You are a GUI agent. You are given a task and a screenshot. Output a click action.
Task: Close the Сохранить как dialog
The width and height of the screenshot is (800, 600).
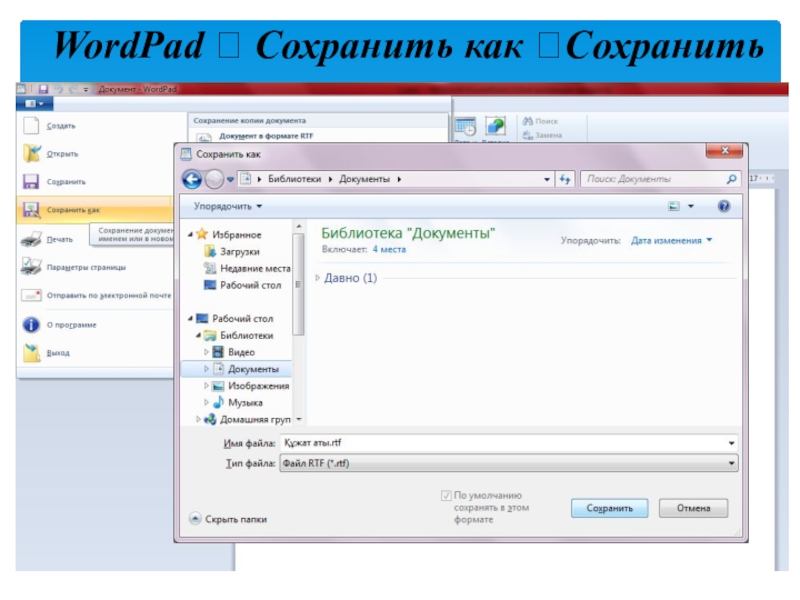click(x=724, y=151)
